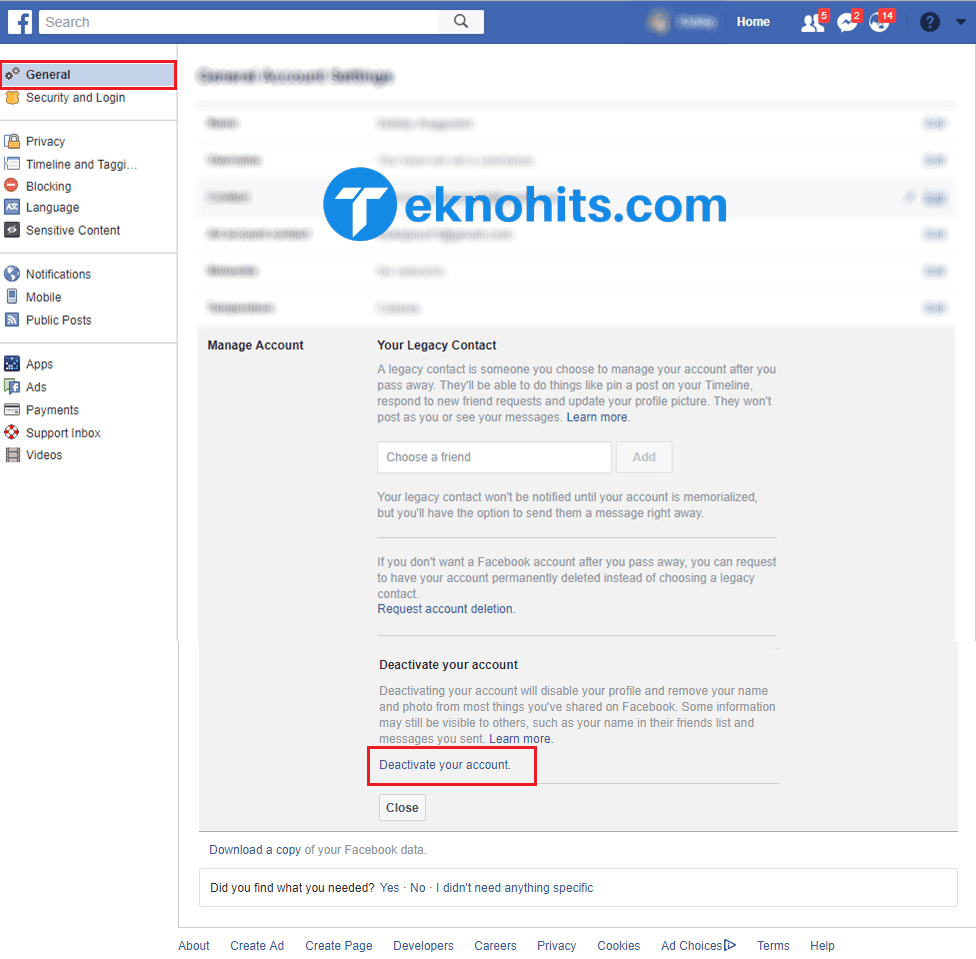Open the Create Ad footer link
Image resolution: width=976 pixels, height=959 pixels.
point(257,945)
